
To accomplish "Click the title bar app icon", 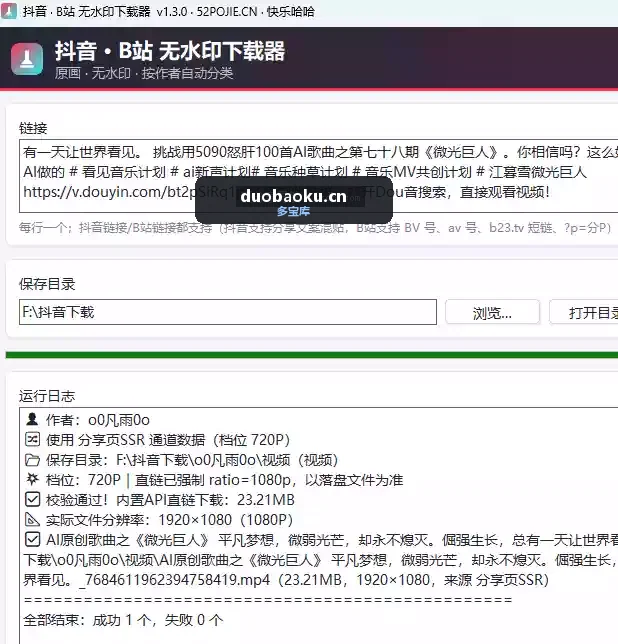I will click(x=9, y=11).
